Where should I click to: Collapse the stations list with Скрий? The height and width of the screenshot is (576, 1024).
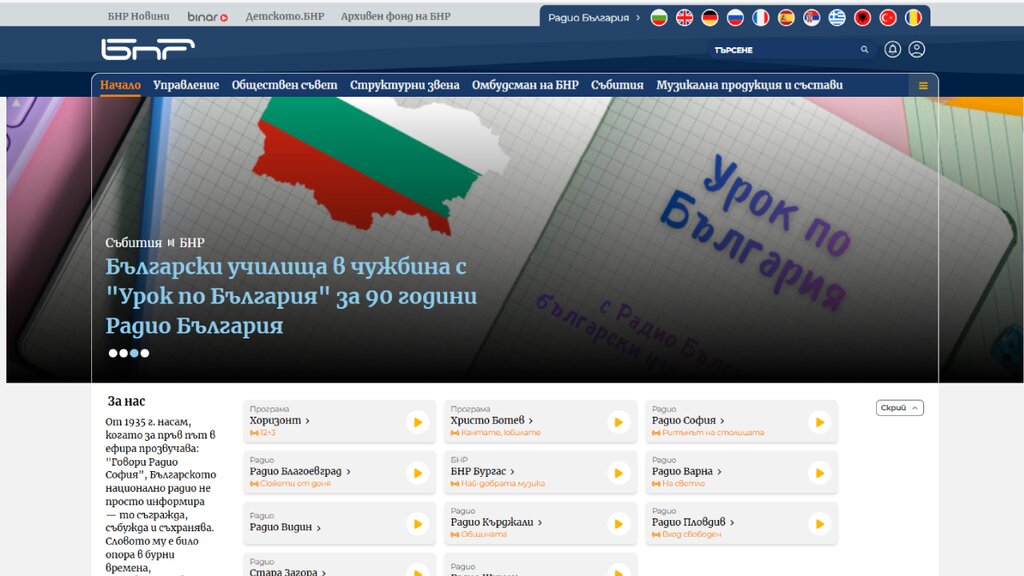[x=900, y=408]
